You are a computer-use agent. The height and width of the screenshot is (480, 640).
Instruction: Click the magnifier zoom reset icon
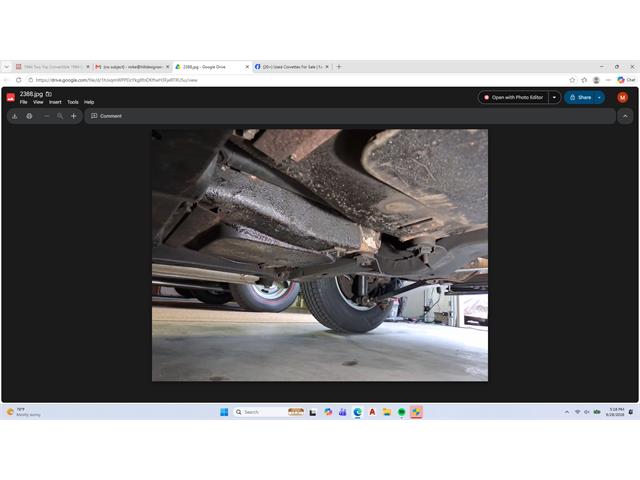pos(60,116)
